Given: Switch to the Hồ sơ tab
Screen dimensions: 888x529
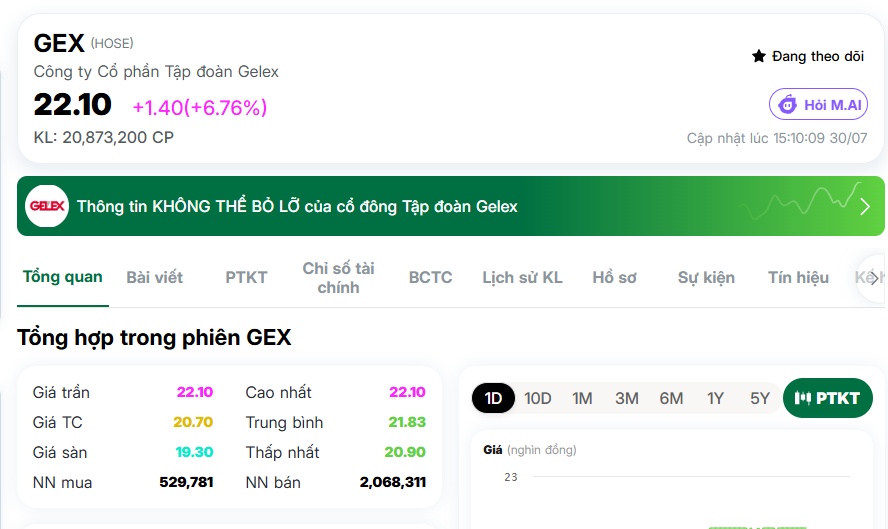Looking at the screenshot, I should point(614,278).
